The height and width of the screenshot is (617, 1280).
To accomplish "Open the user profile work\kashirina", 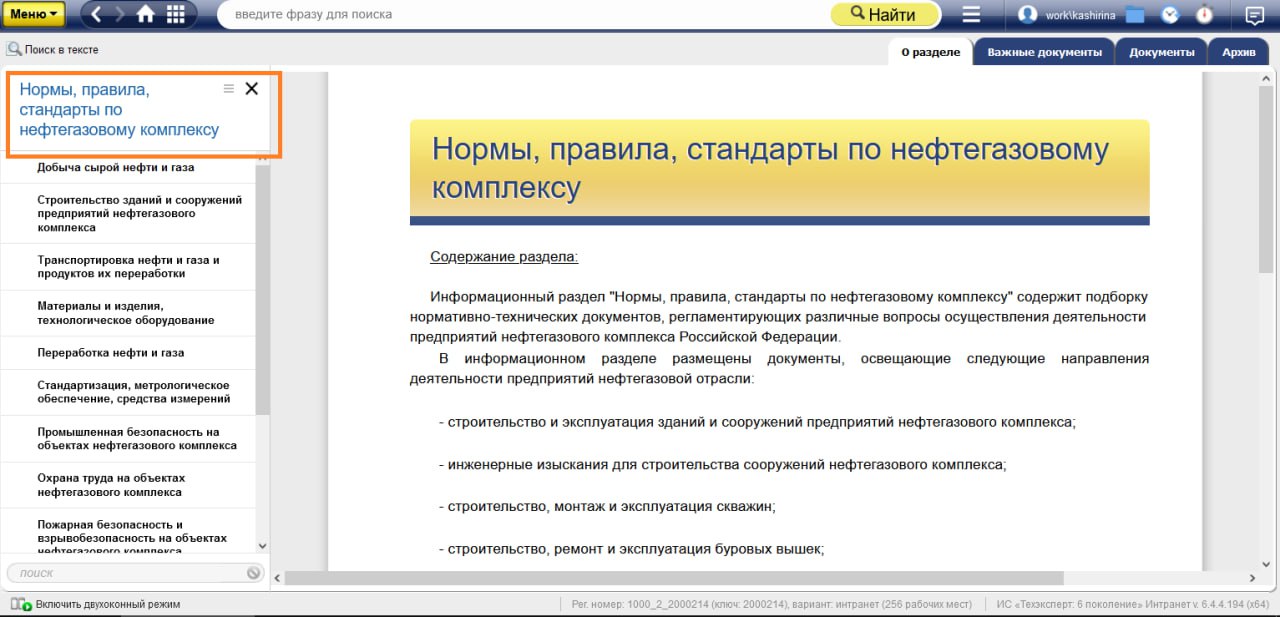I will [1068, 14].
